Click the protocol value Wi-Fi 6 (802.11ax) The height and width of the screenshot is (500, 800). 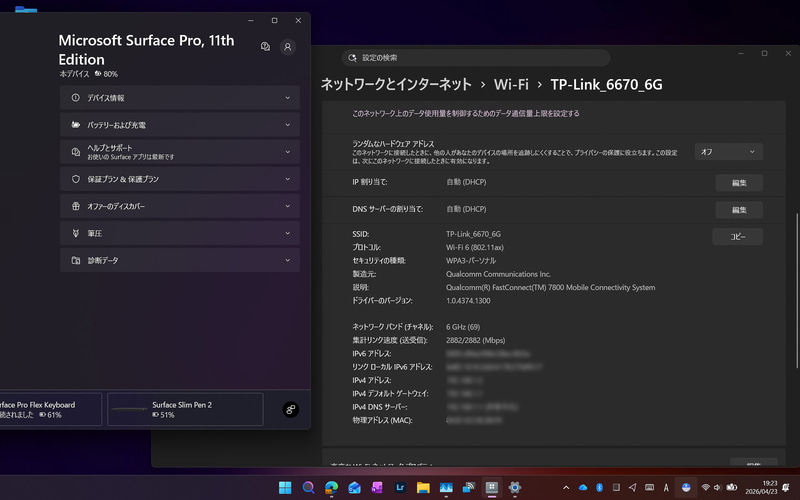coord(475,247)
